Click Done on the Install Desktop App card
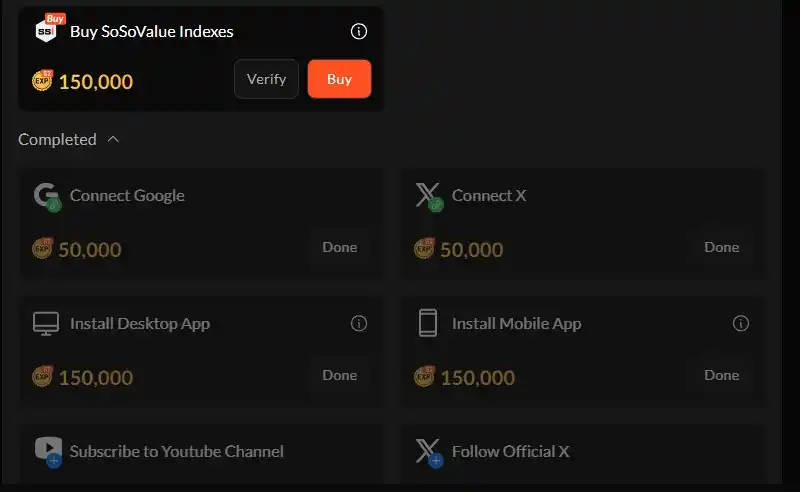This screenshot has width=800, height=492. click(x=340, y=375)
